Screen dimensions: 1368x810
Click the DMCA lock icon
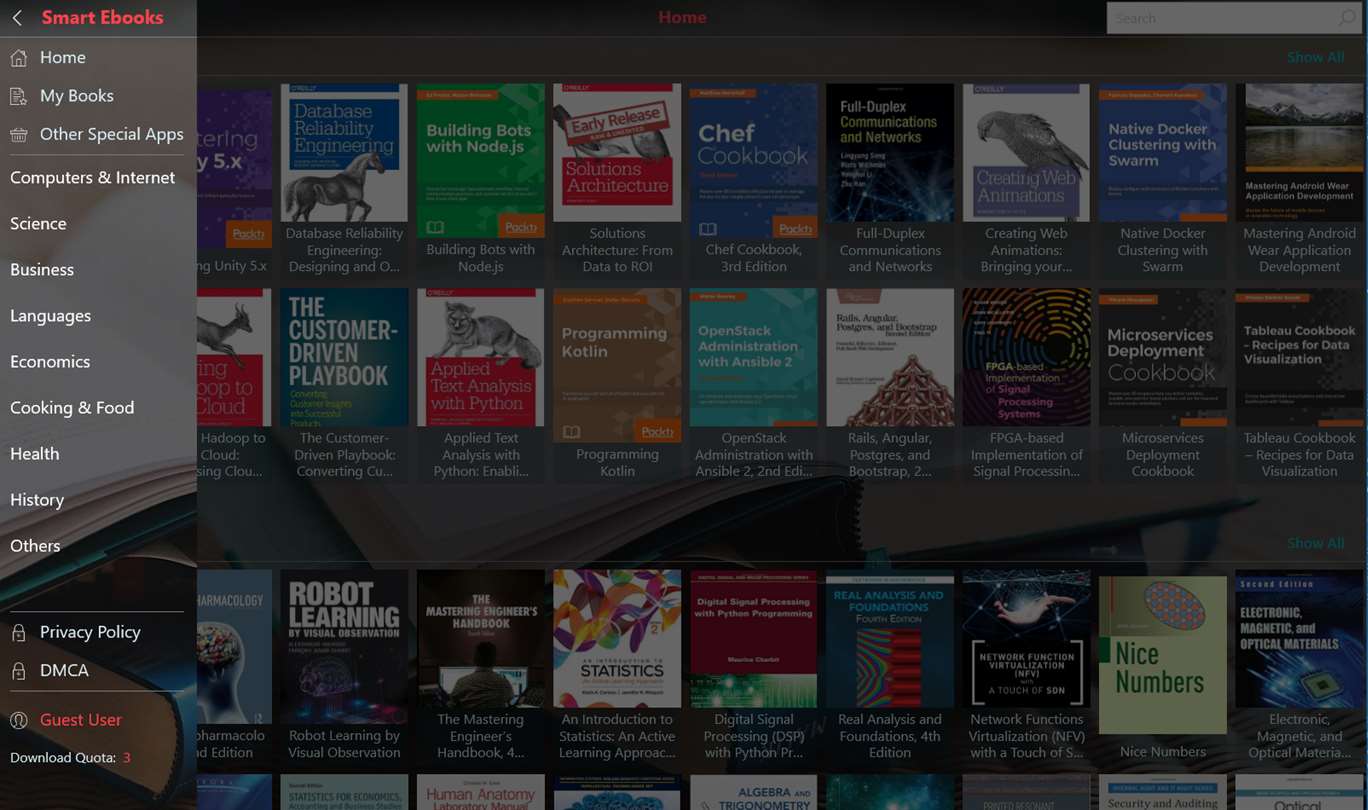pos(18,671)
